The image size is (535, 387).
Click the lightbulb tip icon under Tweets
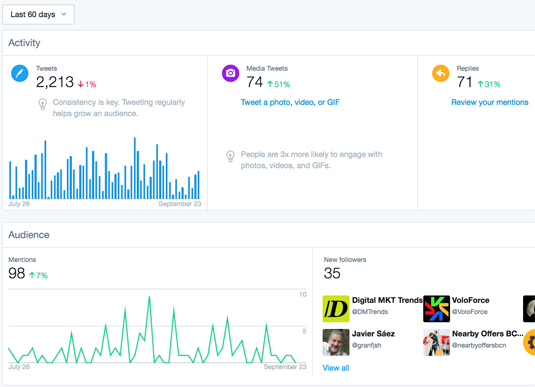43,104
